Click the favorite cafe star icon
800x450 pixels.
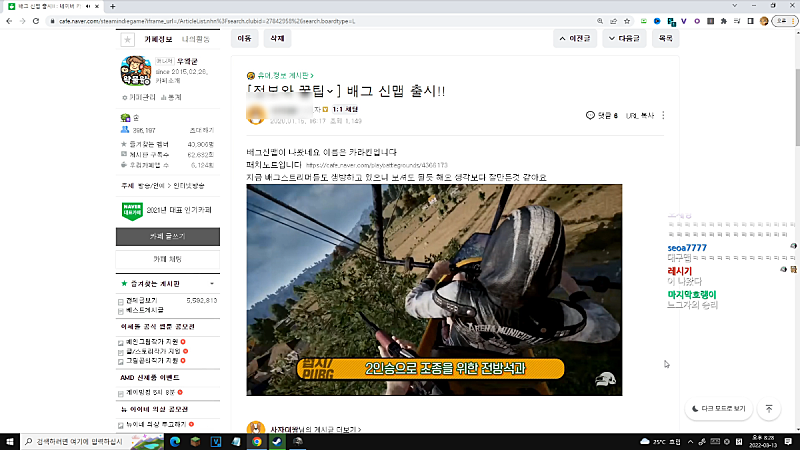pyautogui.click(x=128, y=39)
